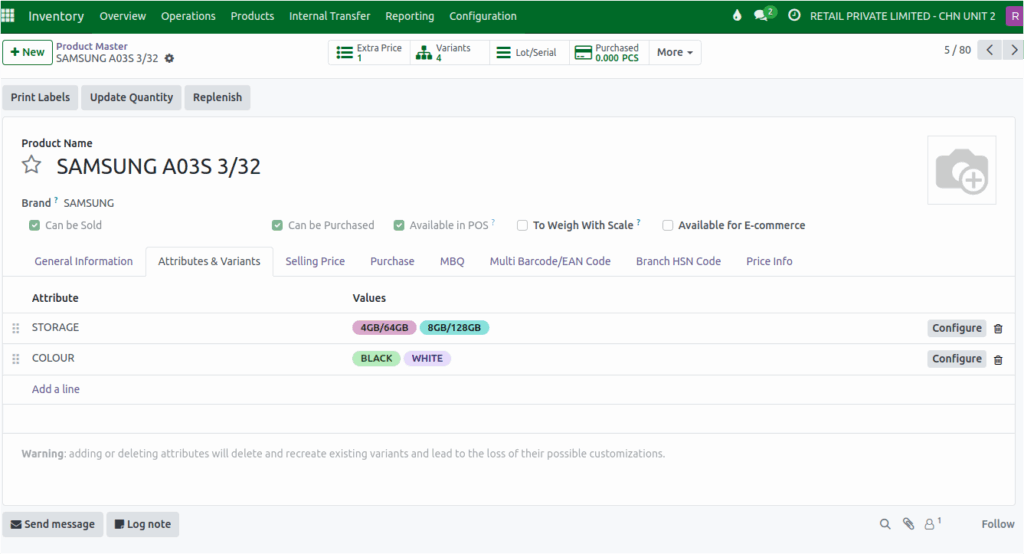This screenshot has width=1024, height=554.
Task: Click Add a line link
Action: [56, 389]
